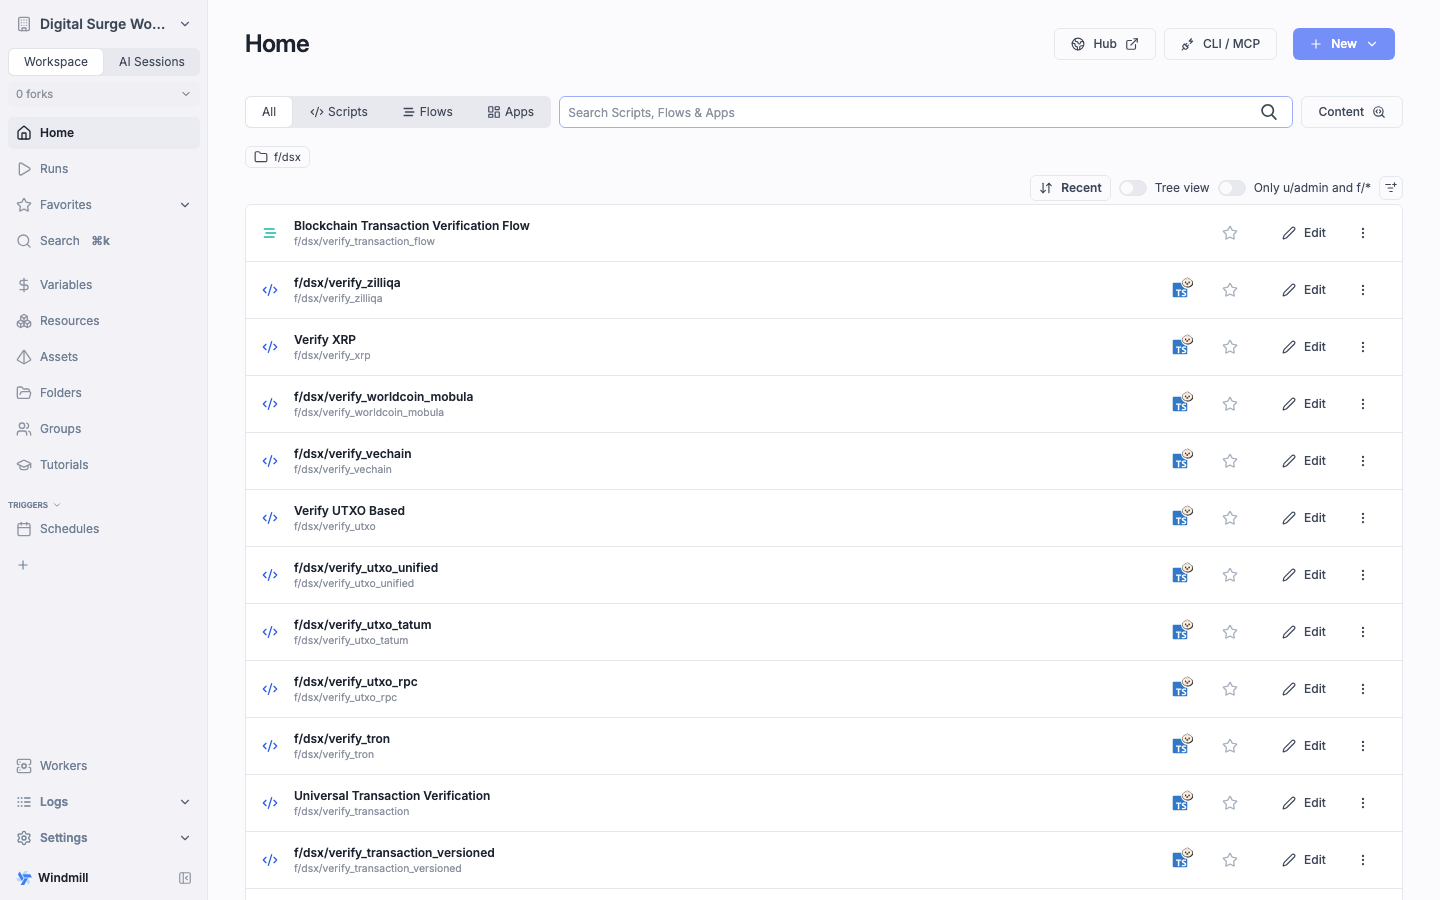Click the Windmill logo
This screenshot has width=1440, height=900.
24,878
